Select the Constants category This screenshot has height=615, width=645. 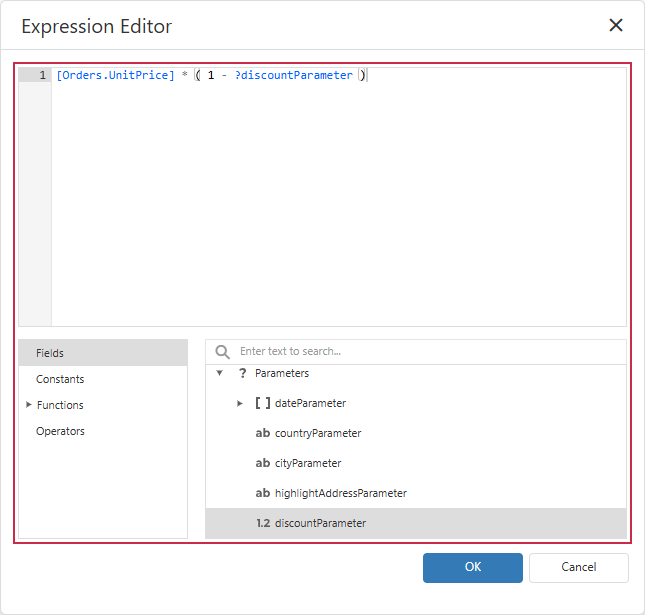[103, 379]
